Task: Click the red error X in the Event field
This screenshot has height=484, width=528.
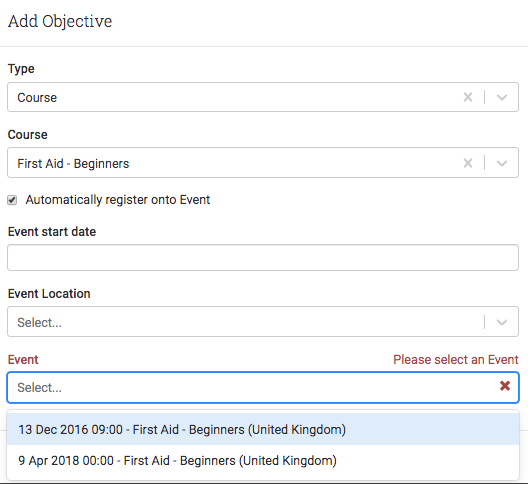Action: pyautogui.click(x=505, y=386)
